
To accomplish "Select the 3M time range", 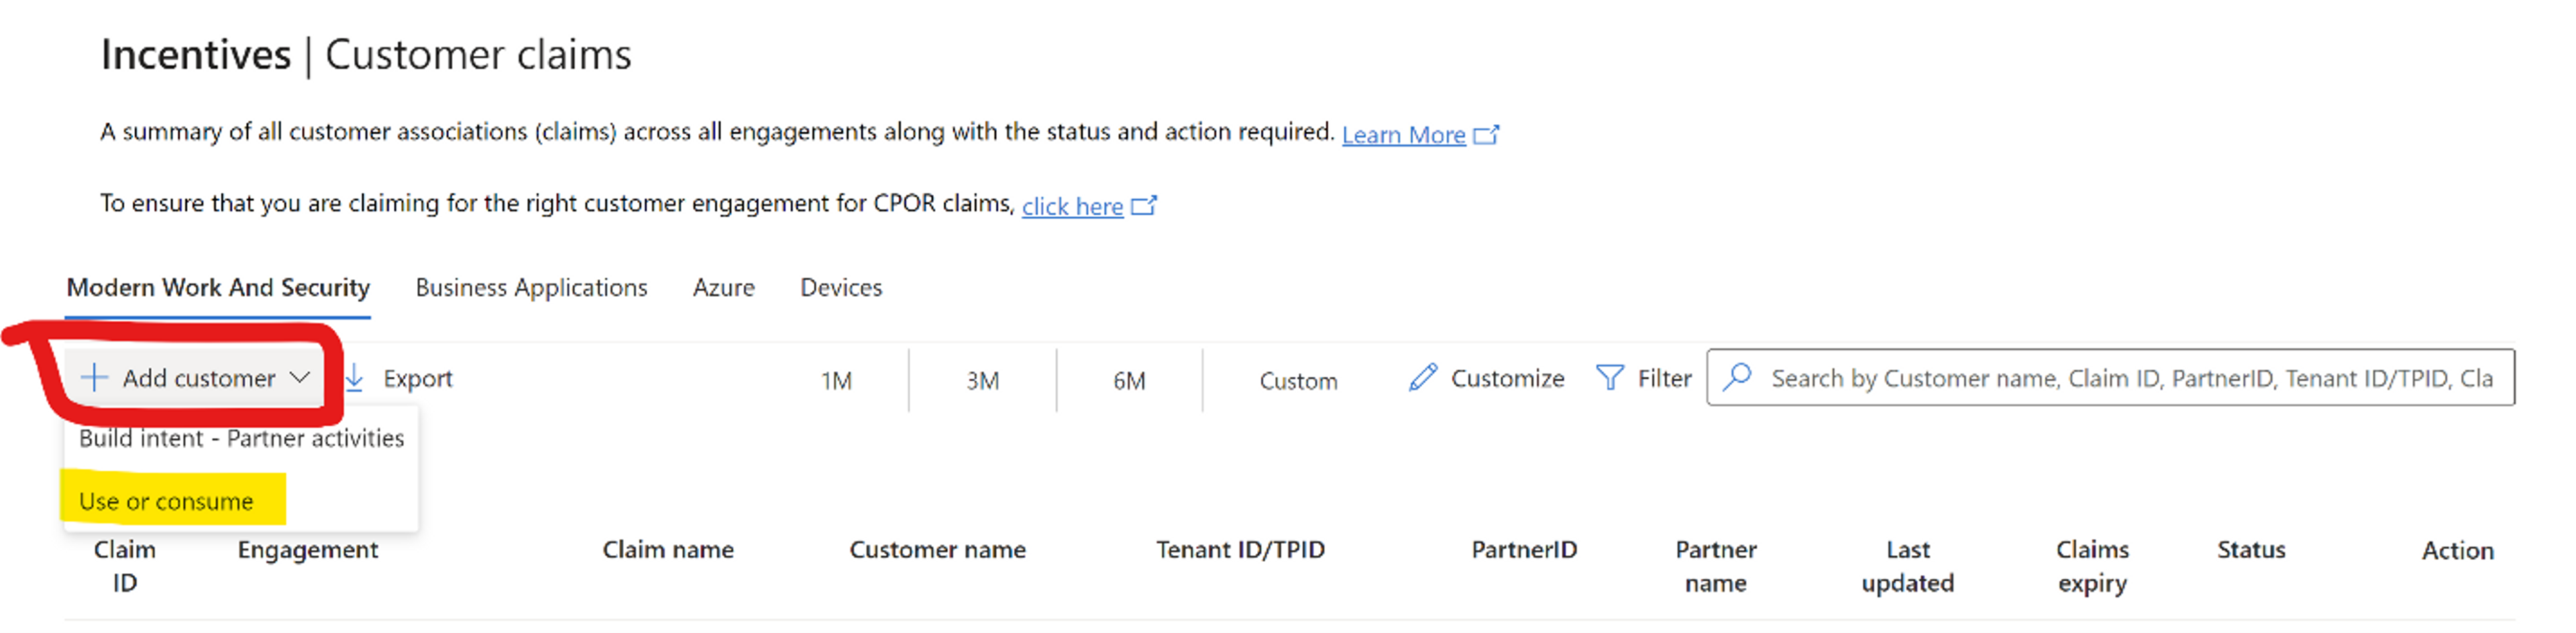I will pos(982,381).
